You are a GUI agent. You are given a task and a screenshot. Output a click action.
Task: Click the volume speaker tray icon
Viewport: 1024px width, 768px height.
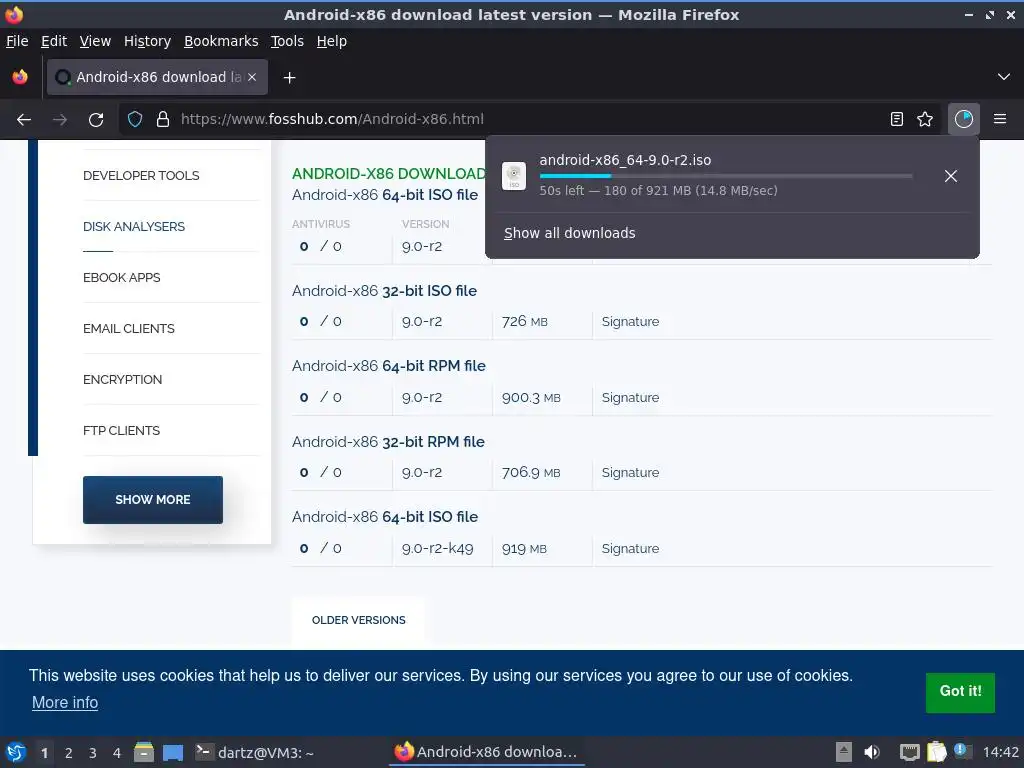(x=872, y=752)
